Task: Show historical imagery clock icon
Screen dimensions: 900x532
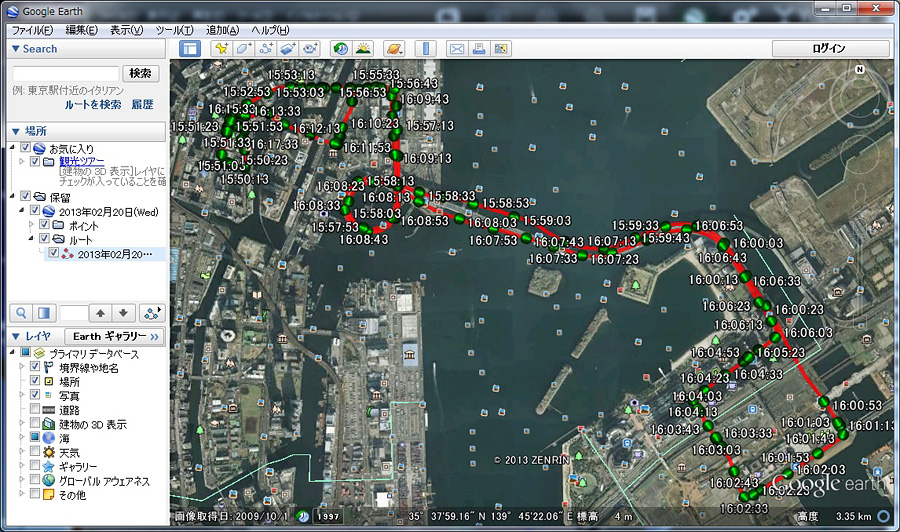Action: (x=341, y=49)
